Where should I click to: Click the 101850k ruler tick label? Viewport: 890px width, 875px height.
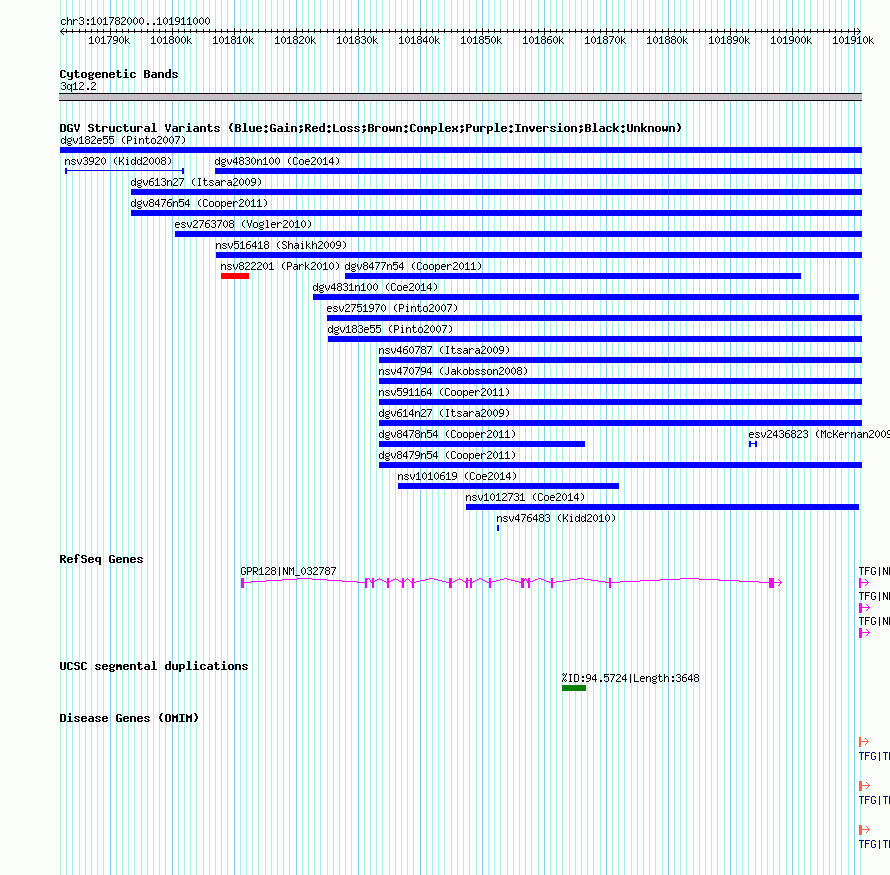[481, 40]
